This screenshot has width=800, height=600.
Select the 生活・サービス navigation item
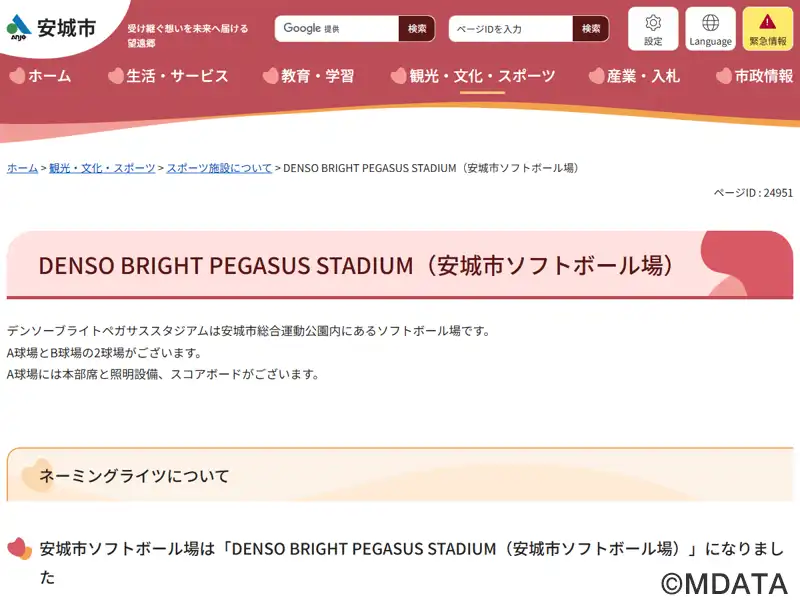[168, 76]
